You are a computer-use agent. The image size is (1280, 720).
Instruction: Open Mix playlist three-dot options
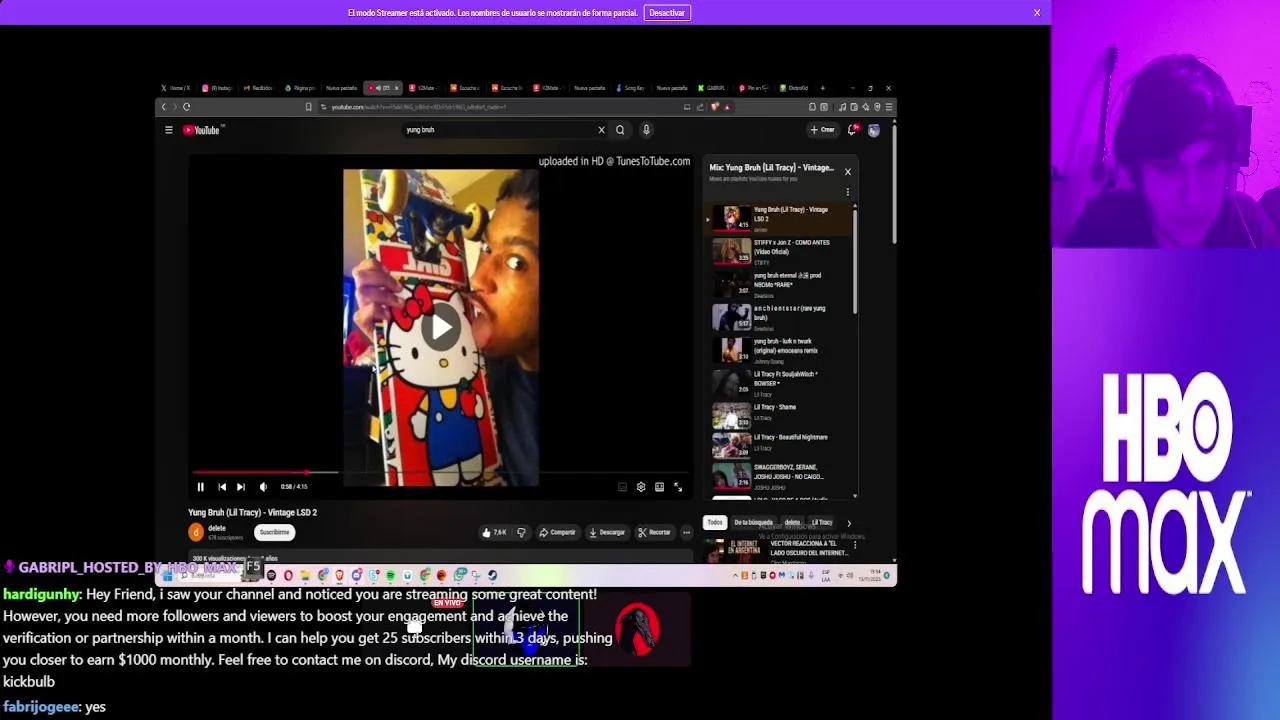tap(848, 192)
